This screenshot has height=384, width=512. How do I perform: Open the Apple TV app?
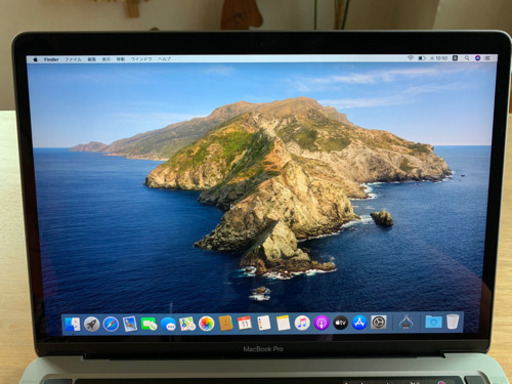point(341,323)
